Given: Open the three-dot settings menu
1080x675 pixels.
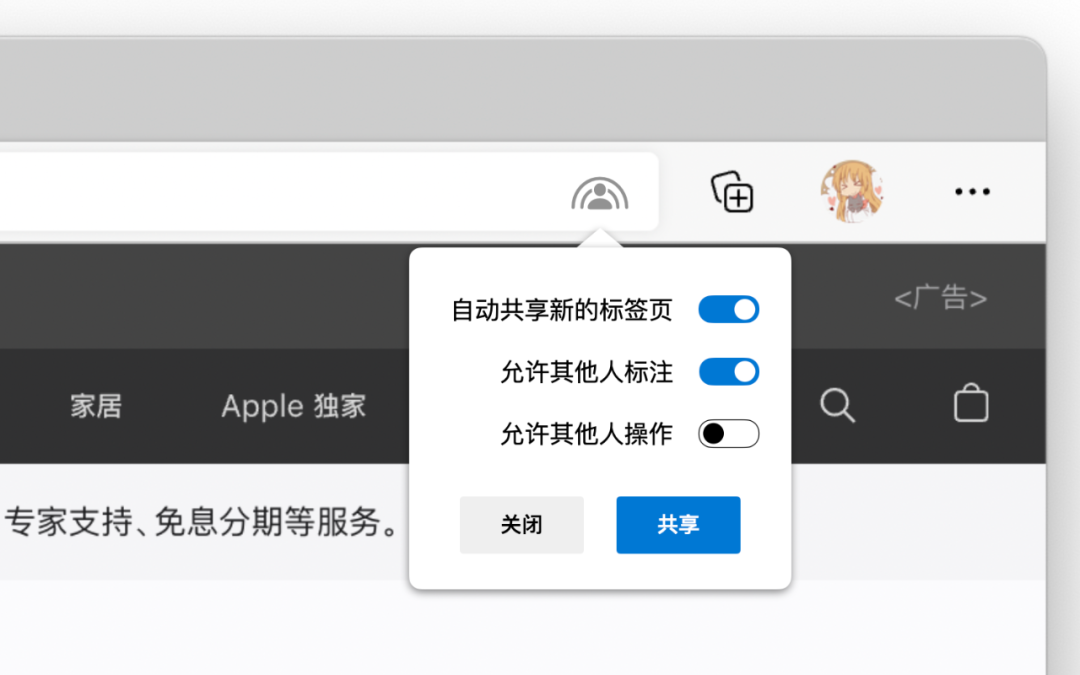Looking at the screenshot, I should click(973, 191).
